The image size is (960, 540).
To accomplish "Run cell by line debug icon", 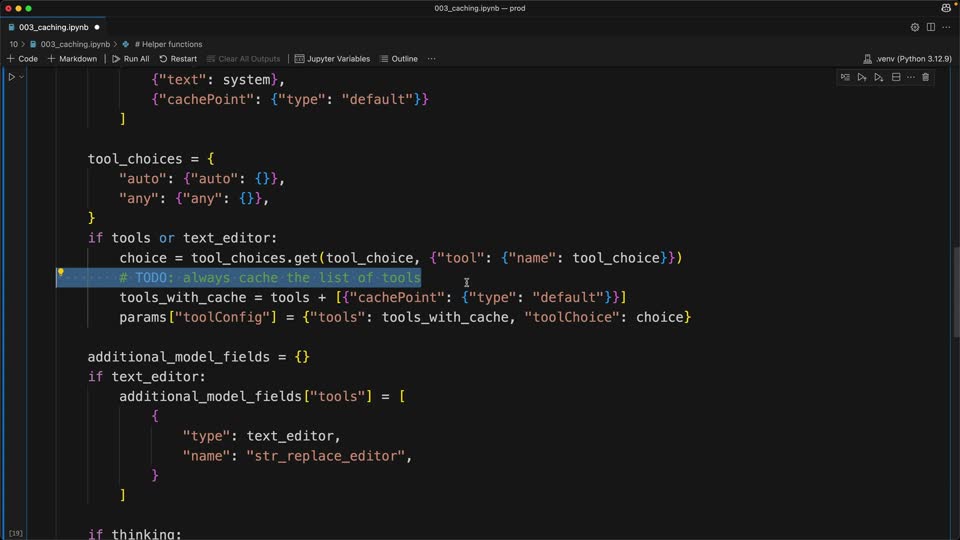I will 845,77.
